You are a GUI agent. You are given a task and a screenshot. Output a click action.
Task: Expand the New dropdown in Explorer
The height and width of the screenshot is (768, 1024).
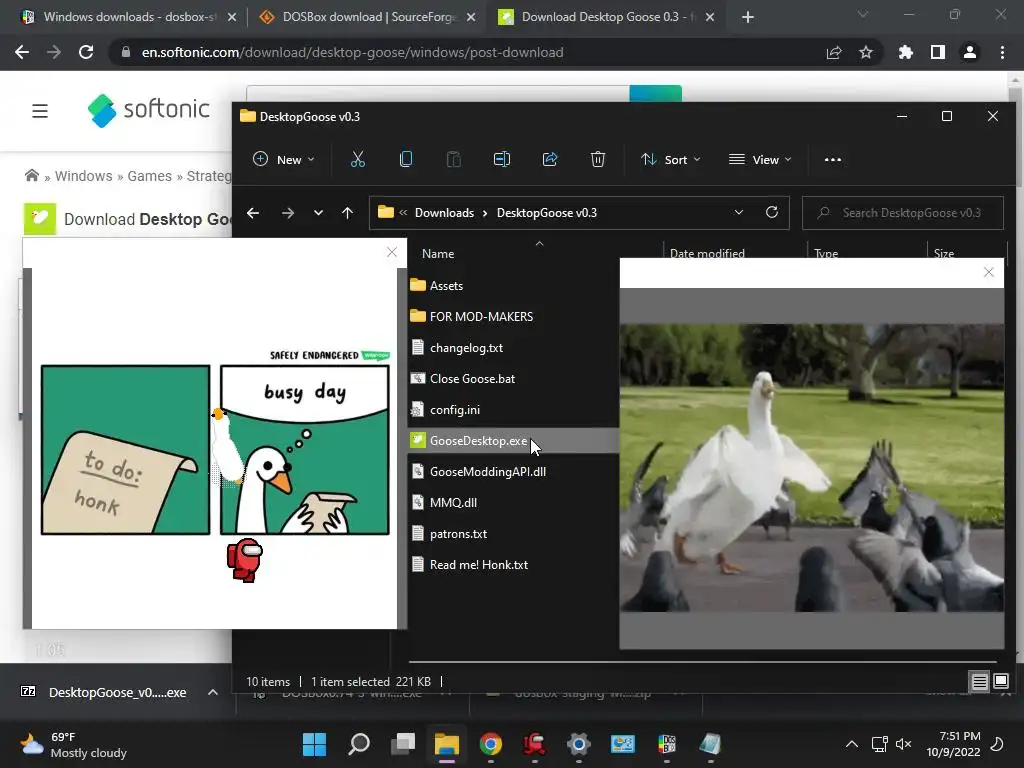click(283, 159)
